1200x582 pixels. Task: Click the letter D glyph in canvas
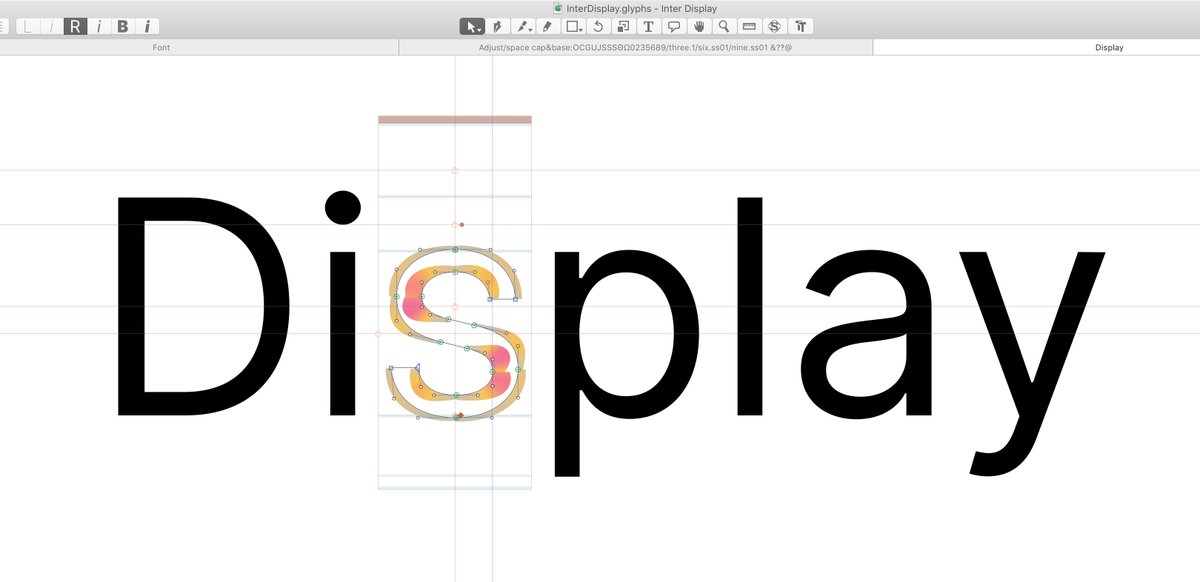pyautogui.click(x=203, y=306)
